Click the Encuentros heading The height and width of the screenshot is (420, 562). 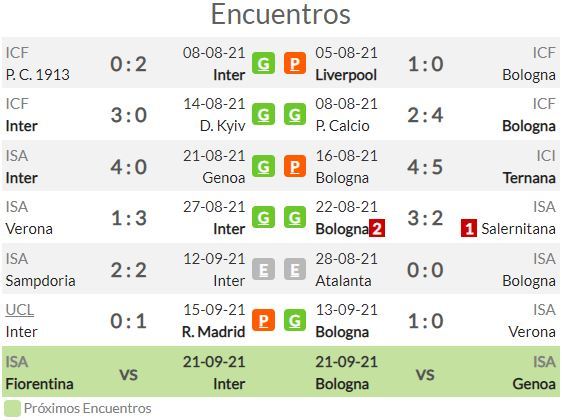point(281,14)
